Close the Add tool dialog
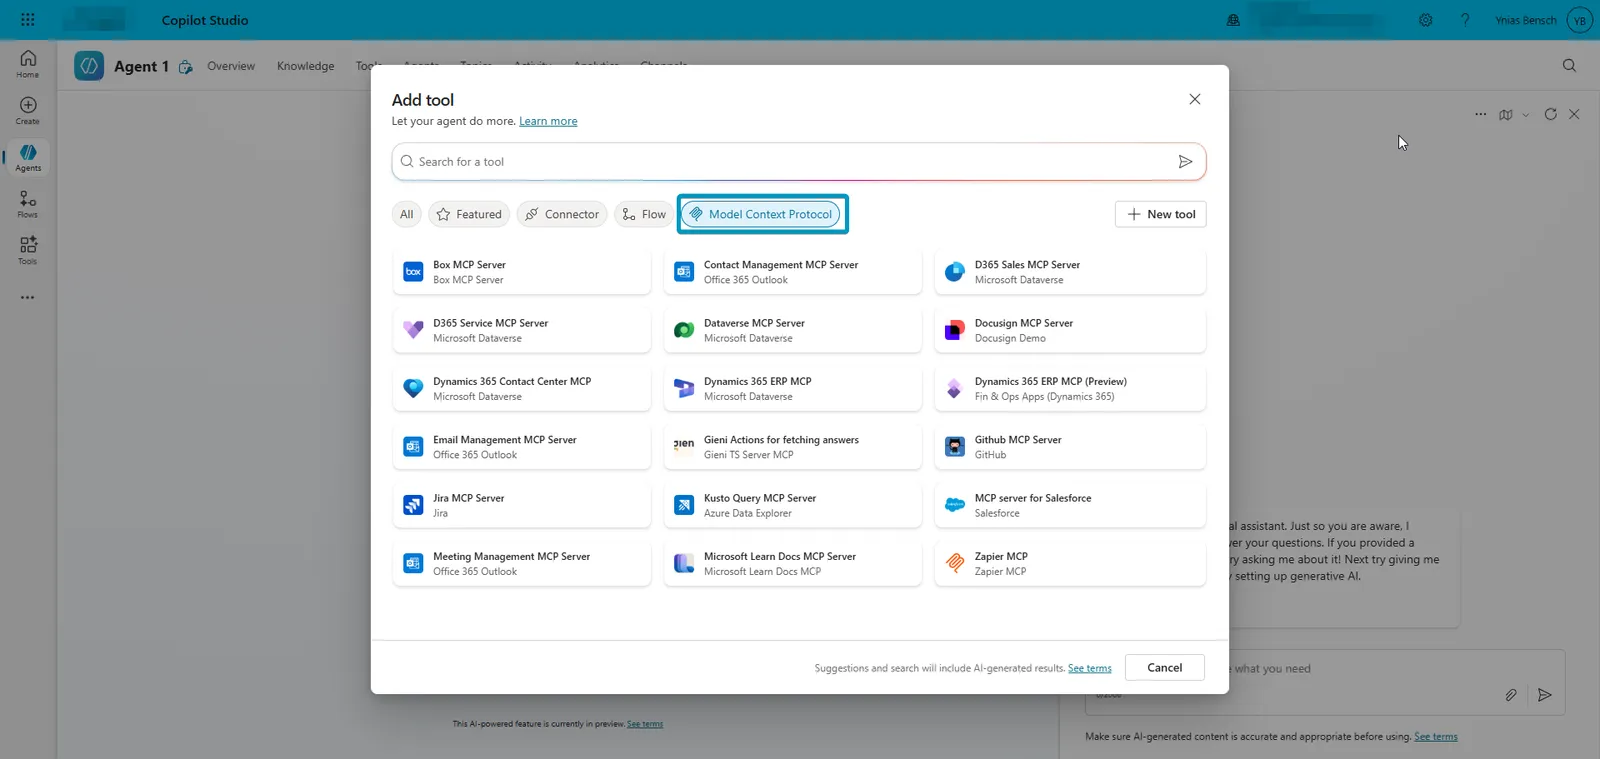The width and height of the screenshot is (1600, 759). click(x=1194, y=99)
